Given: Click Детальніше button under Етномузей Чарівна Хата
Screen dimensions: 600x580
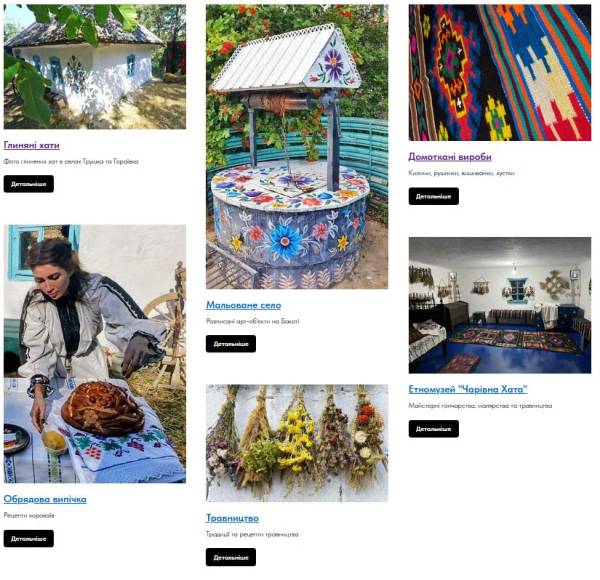Looking at the screenshot, I should tap(434, 429).
